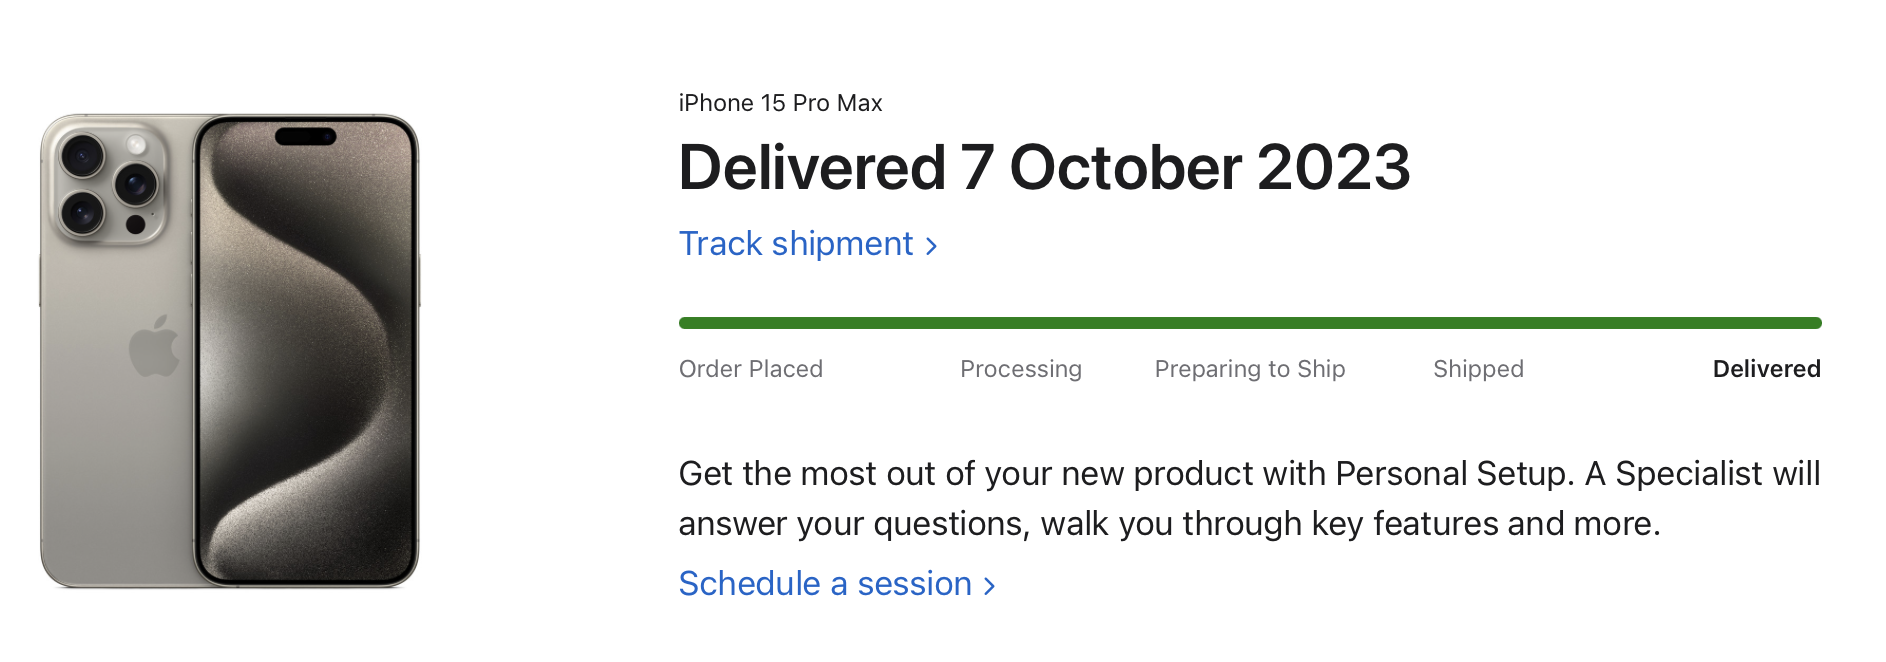Click the top-left camera lens on iPhone
This screenshot has width=1886, height=662.
(82, 156)
